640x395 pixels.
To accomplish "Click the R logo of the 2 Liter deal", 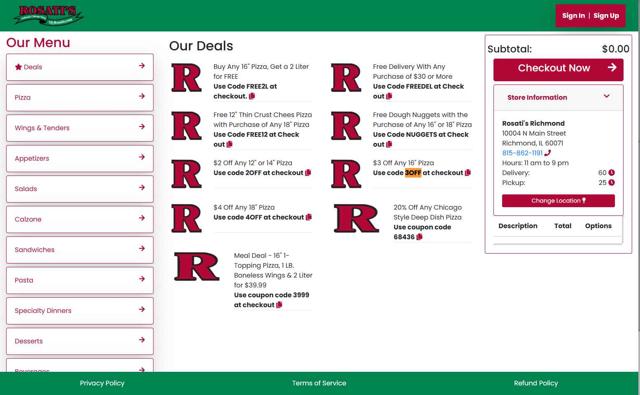I will click(187, 78).
